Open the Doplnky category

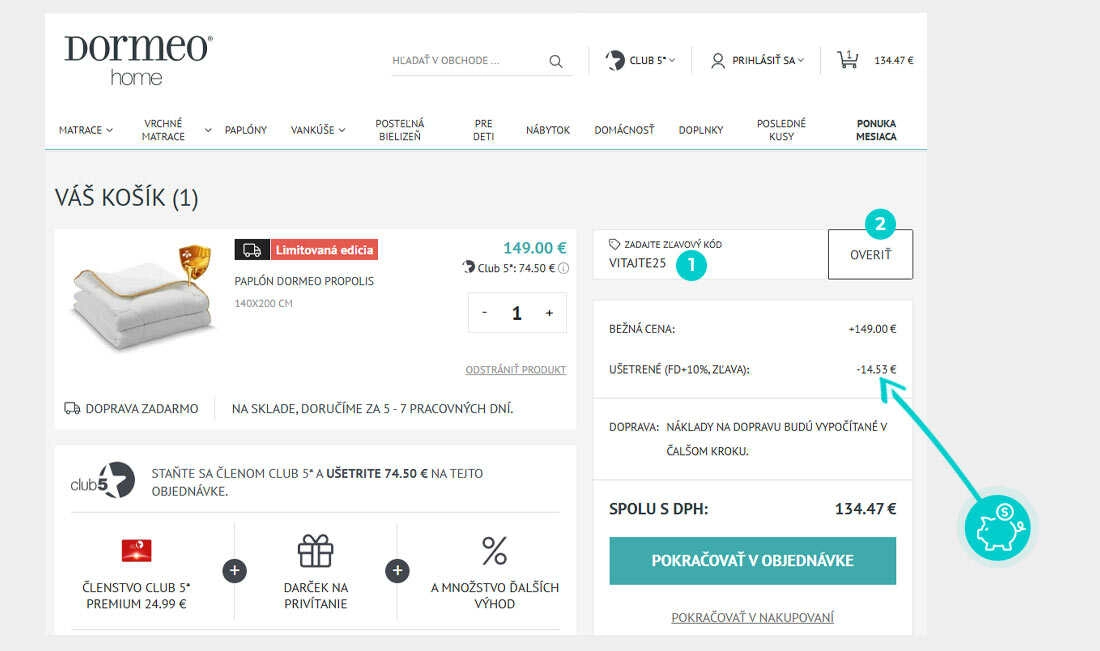click(701, 130)
